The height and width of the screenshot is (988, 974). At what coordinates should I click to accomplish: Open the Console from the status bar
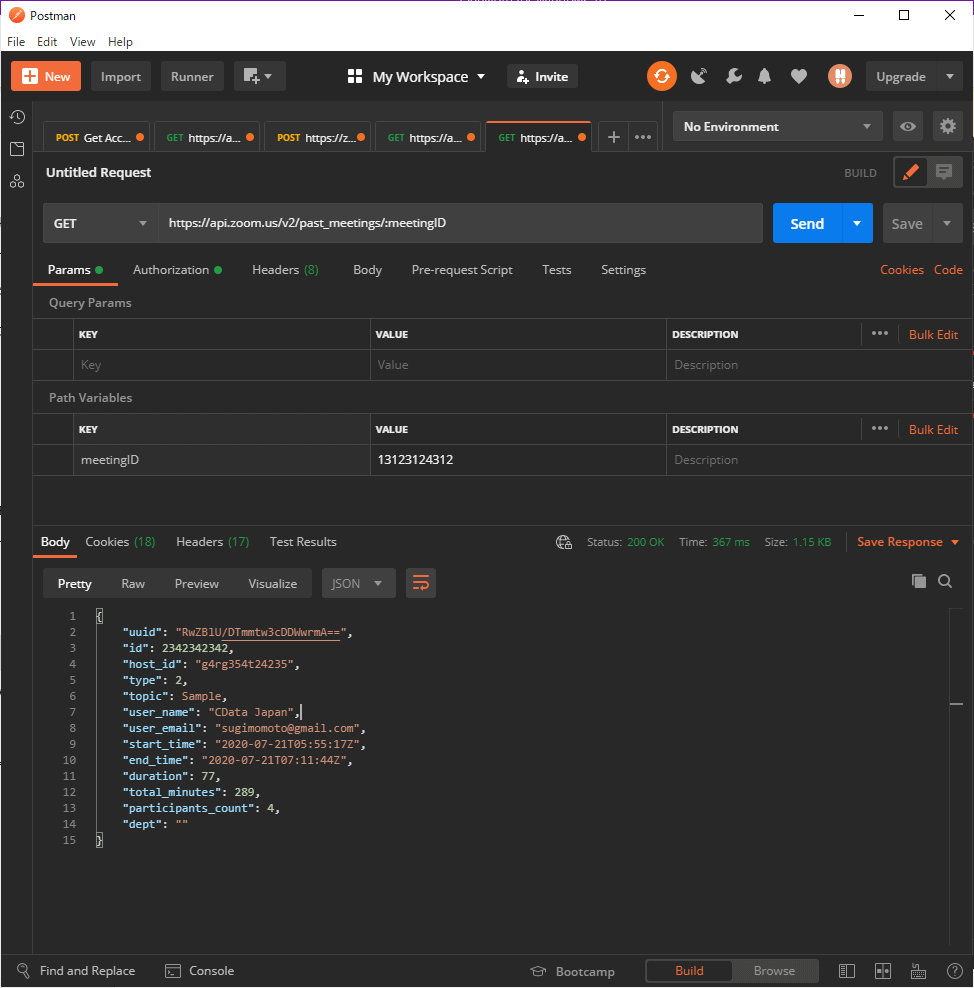point(200,971)
